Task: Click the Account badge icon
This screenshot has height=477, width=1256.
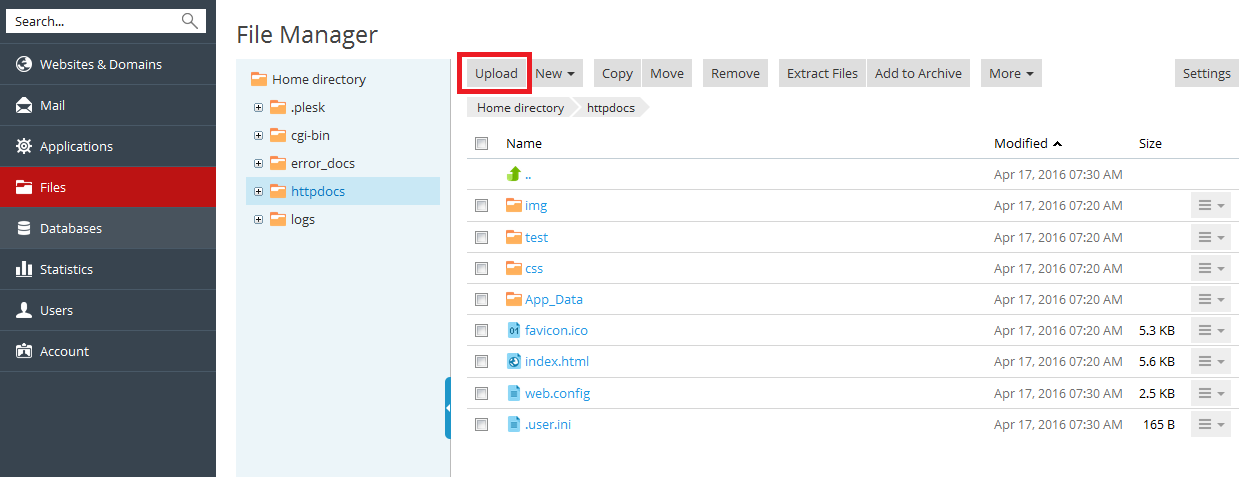Action: pyautogui.click(x=24, y=351)
